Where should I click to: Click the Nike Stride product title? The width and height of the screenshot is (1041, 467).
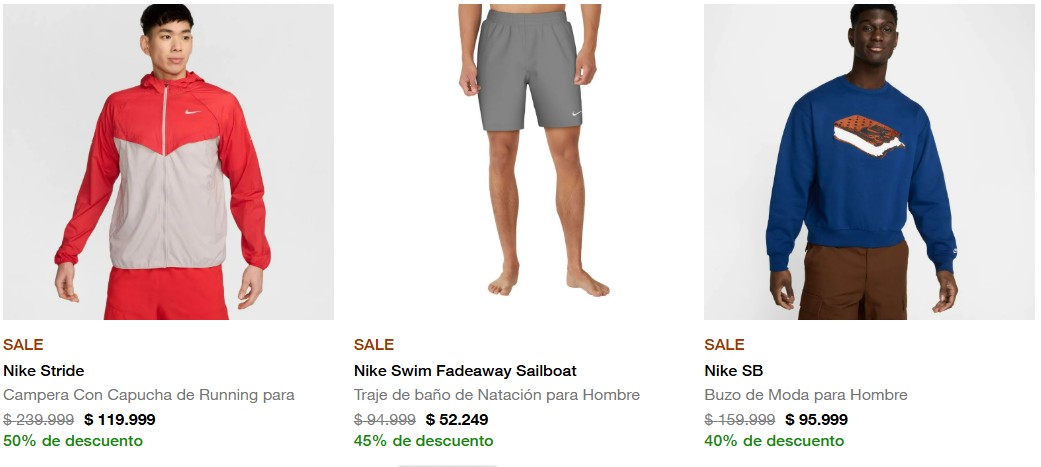tap(43, 371)
